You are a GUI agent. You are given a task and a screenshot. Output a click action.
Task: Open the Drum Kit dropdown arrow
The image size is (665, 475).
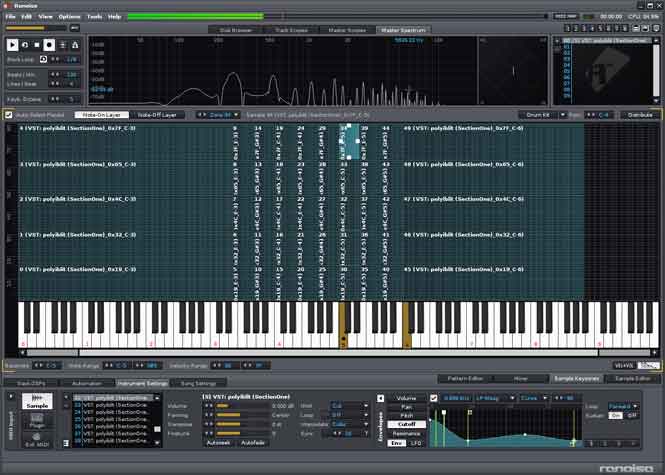click(x=563, y=115)
